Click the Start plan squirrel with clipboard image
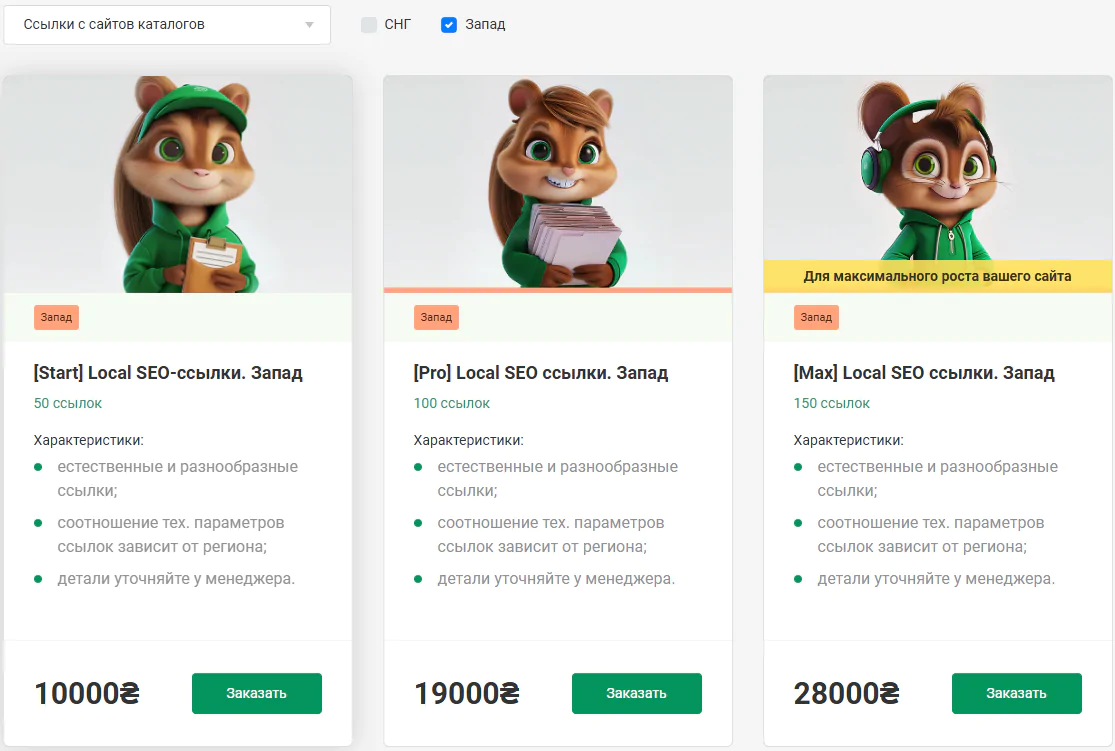Viewport: 1115px width, 751px height. click(178, 184)
